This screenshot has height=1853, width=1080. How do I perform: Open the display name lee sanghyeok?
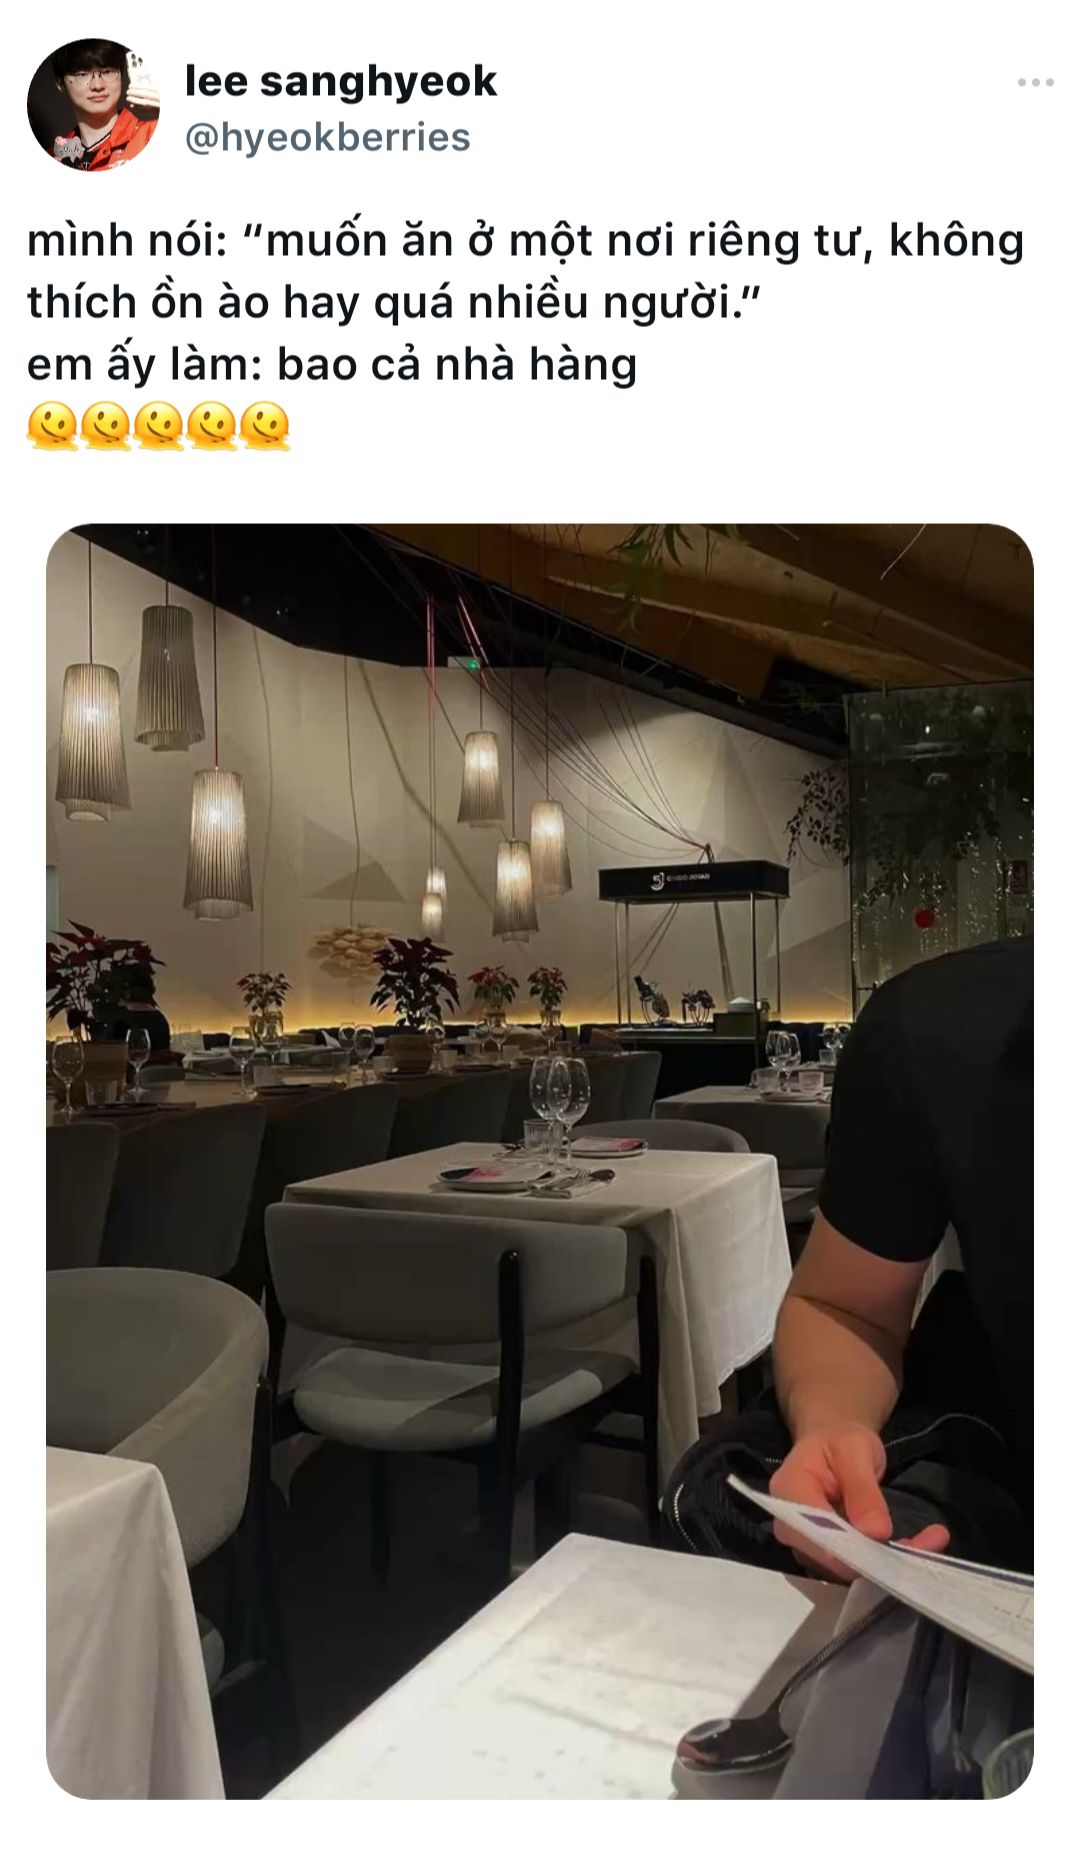click(x=340, y=82)
